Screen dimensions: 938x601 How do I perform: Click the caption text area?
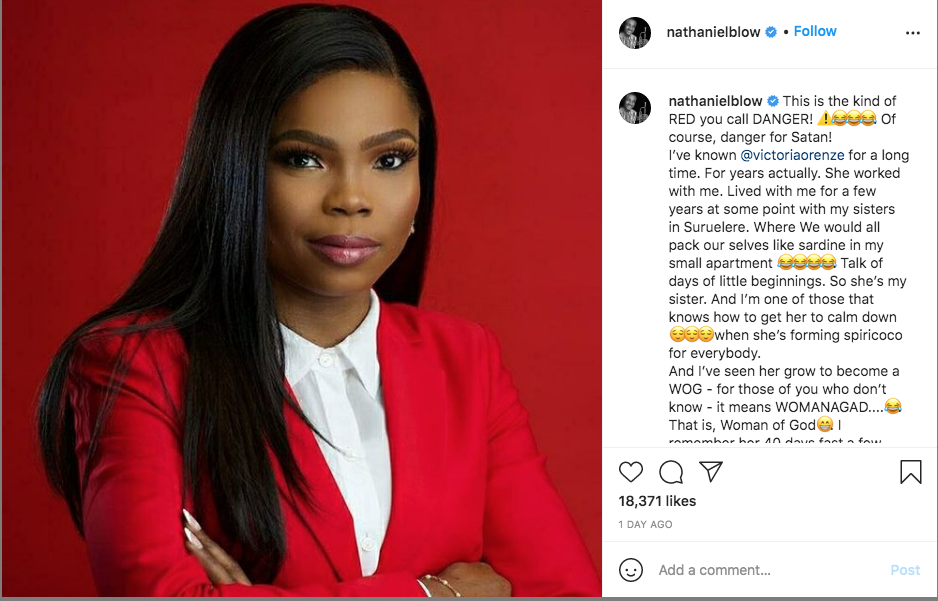(x=788, y=268)
